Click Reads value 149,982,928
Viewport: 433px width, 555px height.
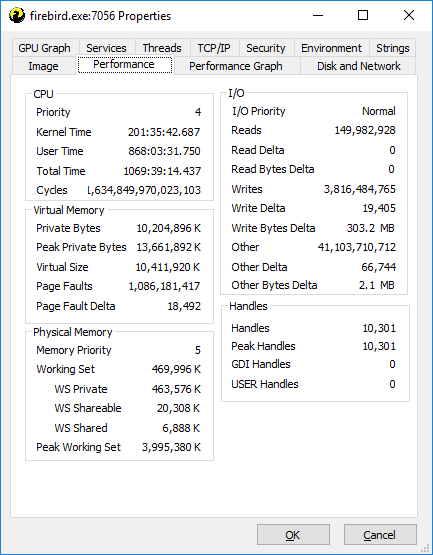365,130
